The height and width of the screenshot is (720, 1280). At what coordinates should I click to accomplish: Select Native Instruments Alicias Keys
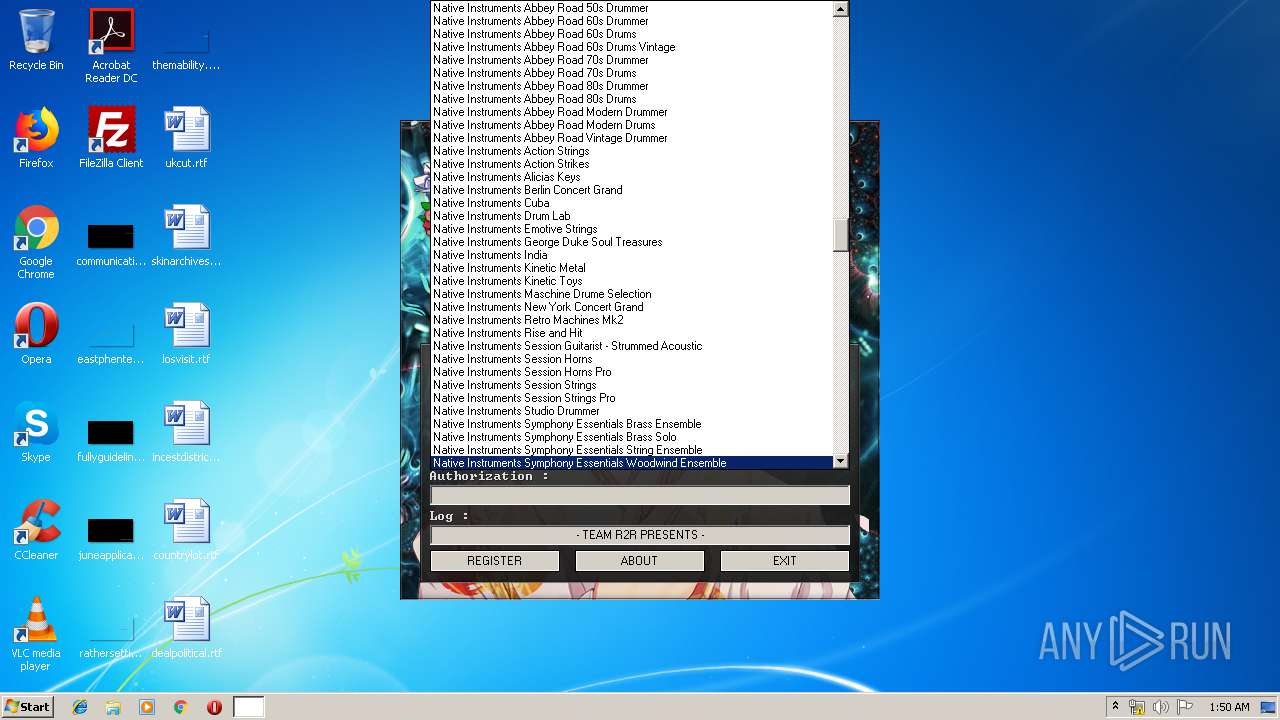pos(631,177)
